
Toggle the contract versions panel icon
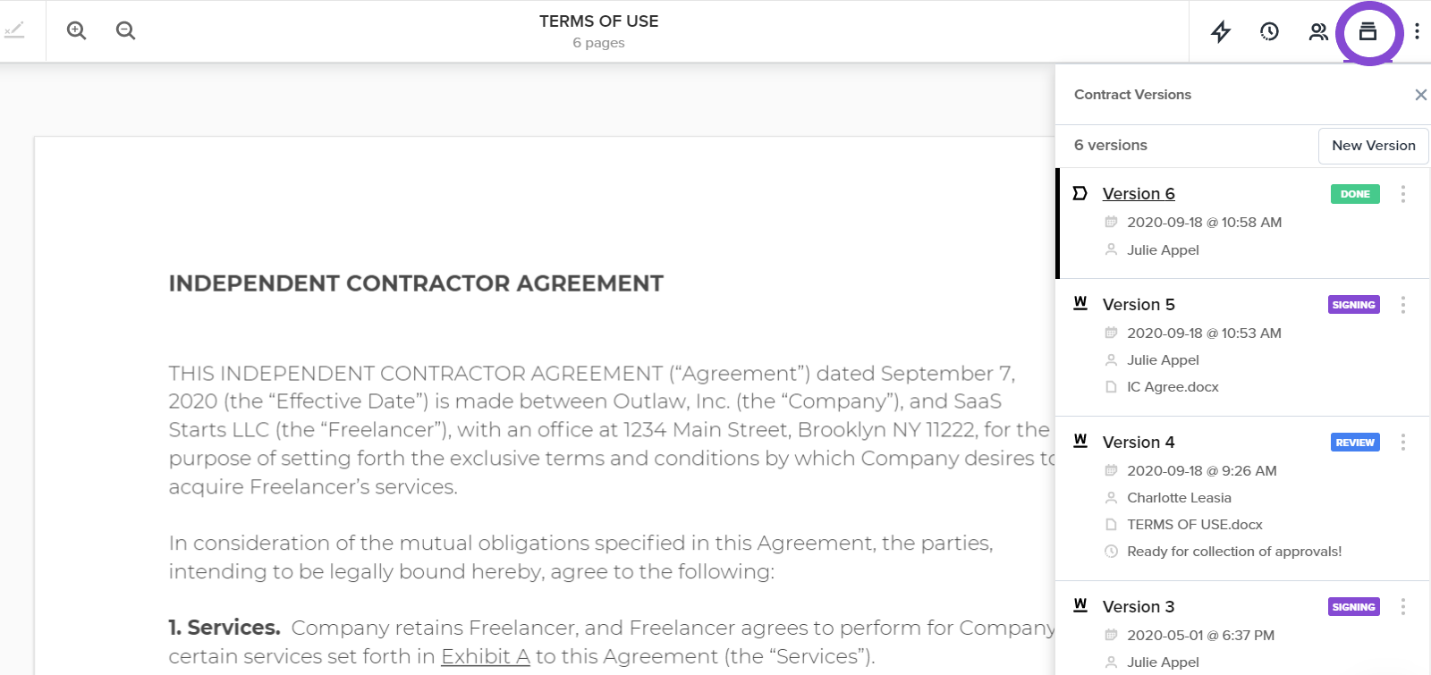coord(1367,31)
